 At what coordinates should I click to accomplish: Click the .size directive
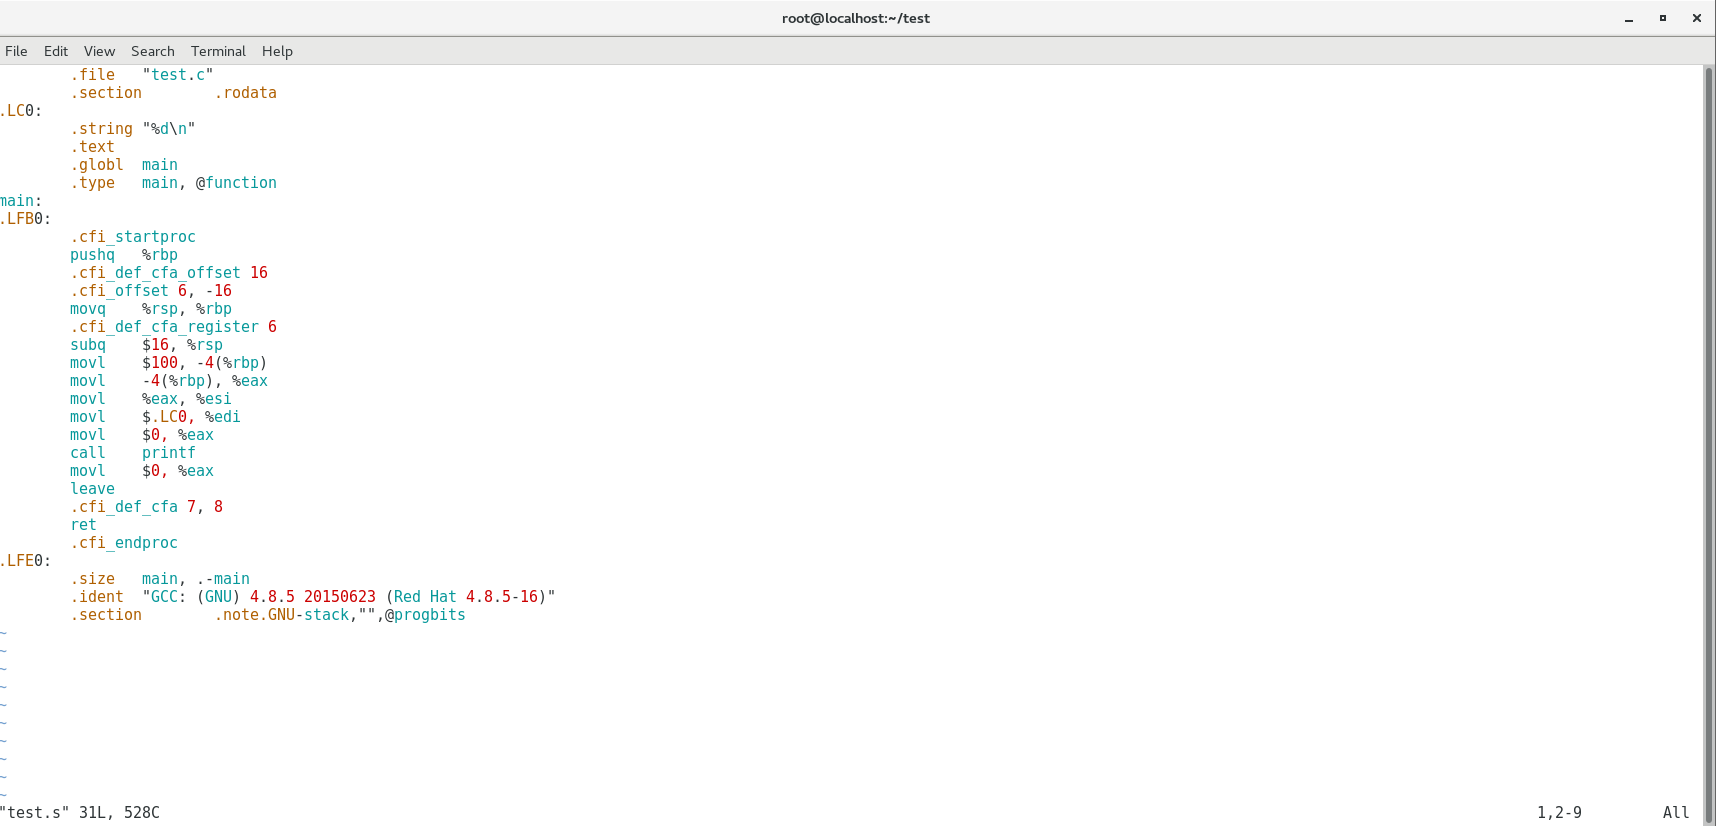click(x=93, y=579)
